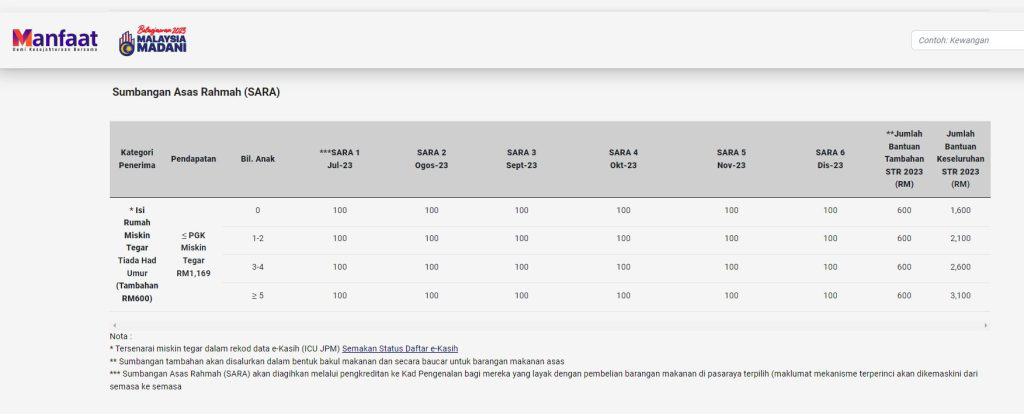
Task: Click the 'SARA 3 Sept-23' column header
Action: point(521,159)
